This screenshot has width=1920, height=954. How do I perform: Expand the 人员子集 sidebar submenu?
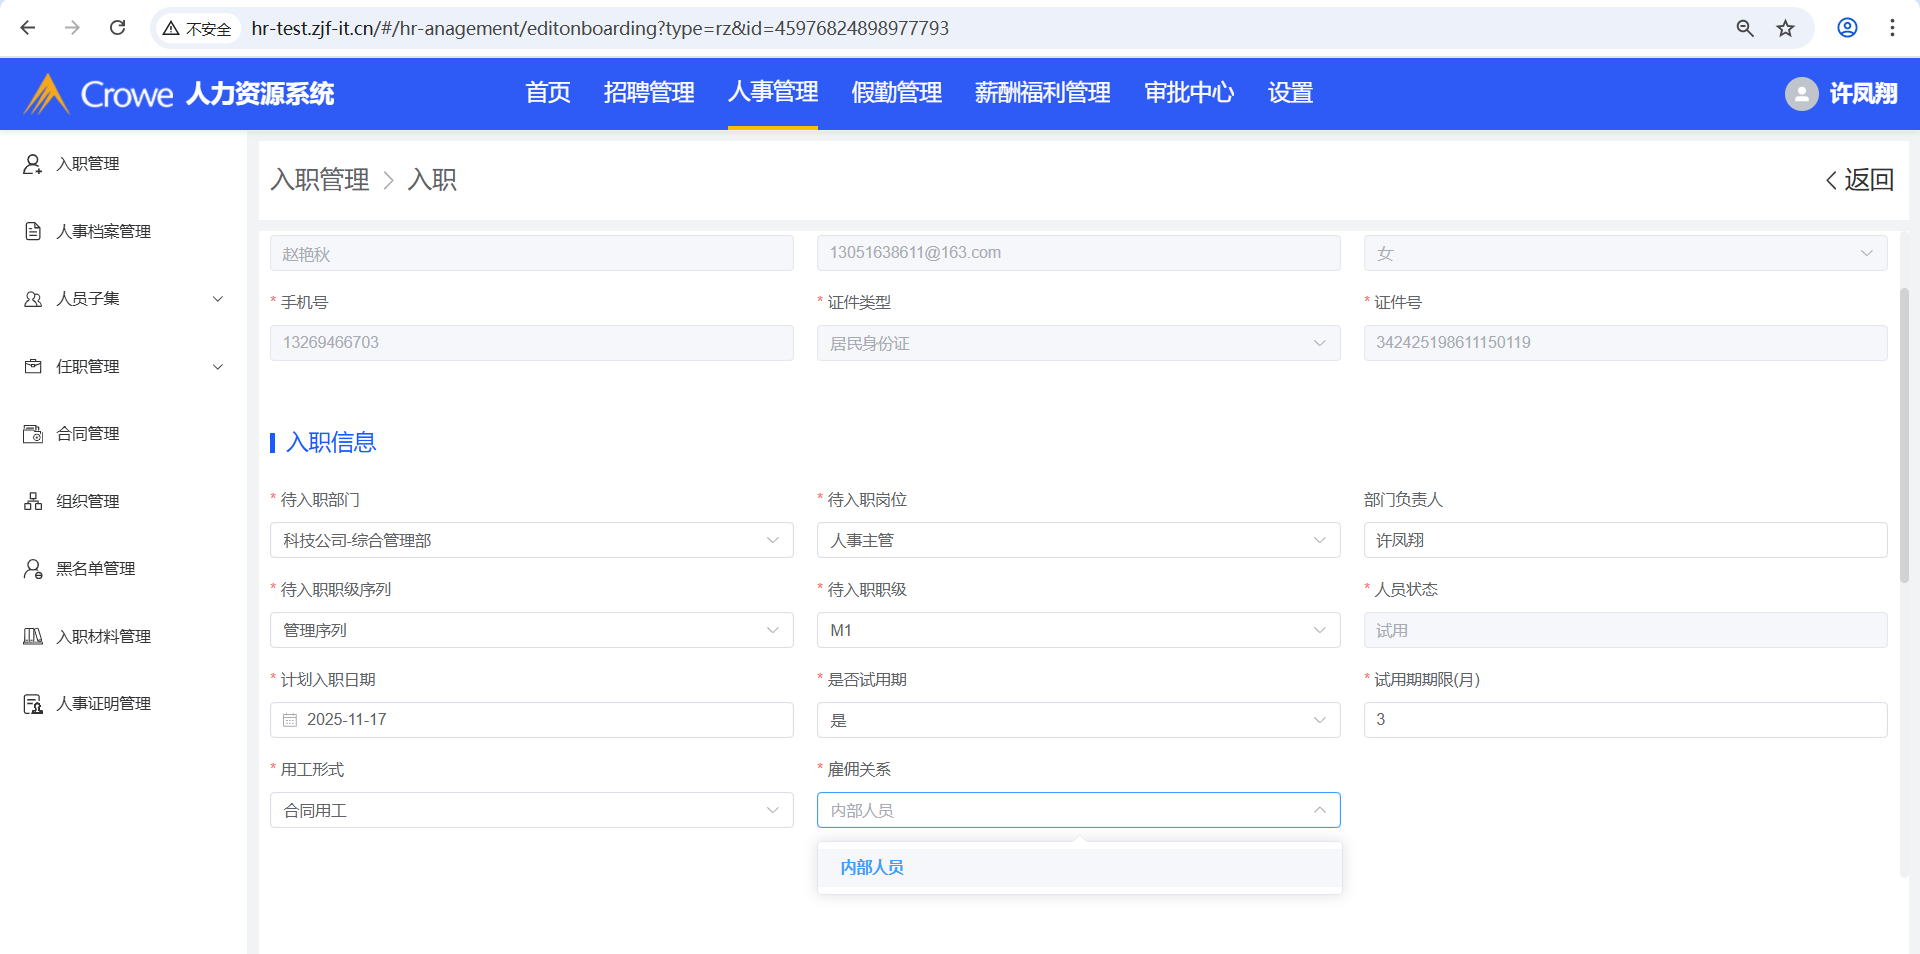217,299
